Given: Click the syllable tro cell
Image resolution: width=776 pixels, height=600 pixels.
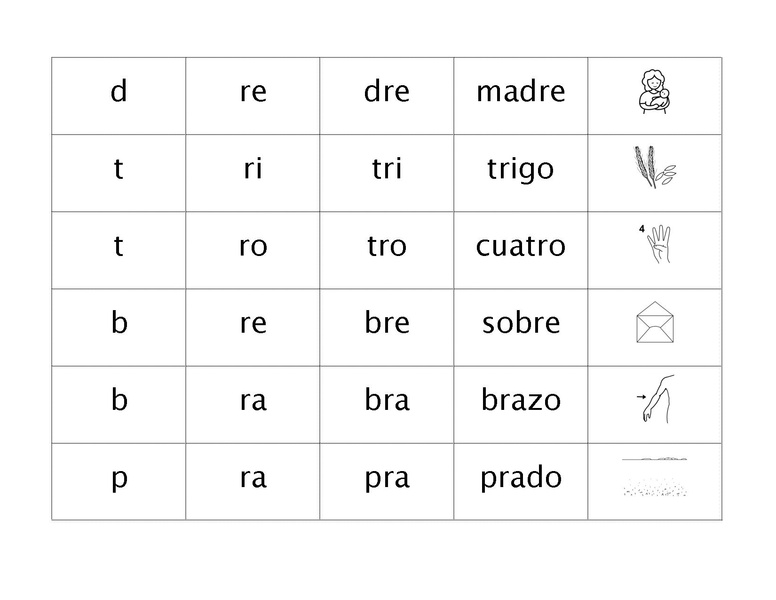Looking at the screenshot, I should [387, 250].
